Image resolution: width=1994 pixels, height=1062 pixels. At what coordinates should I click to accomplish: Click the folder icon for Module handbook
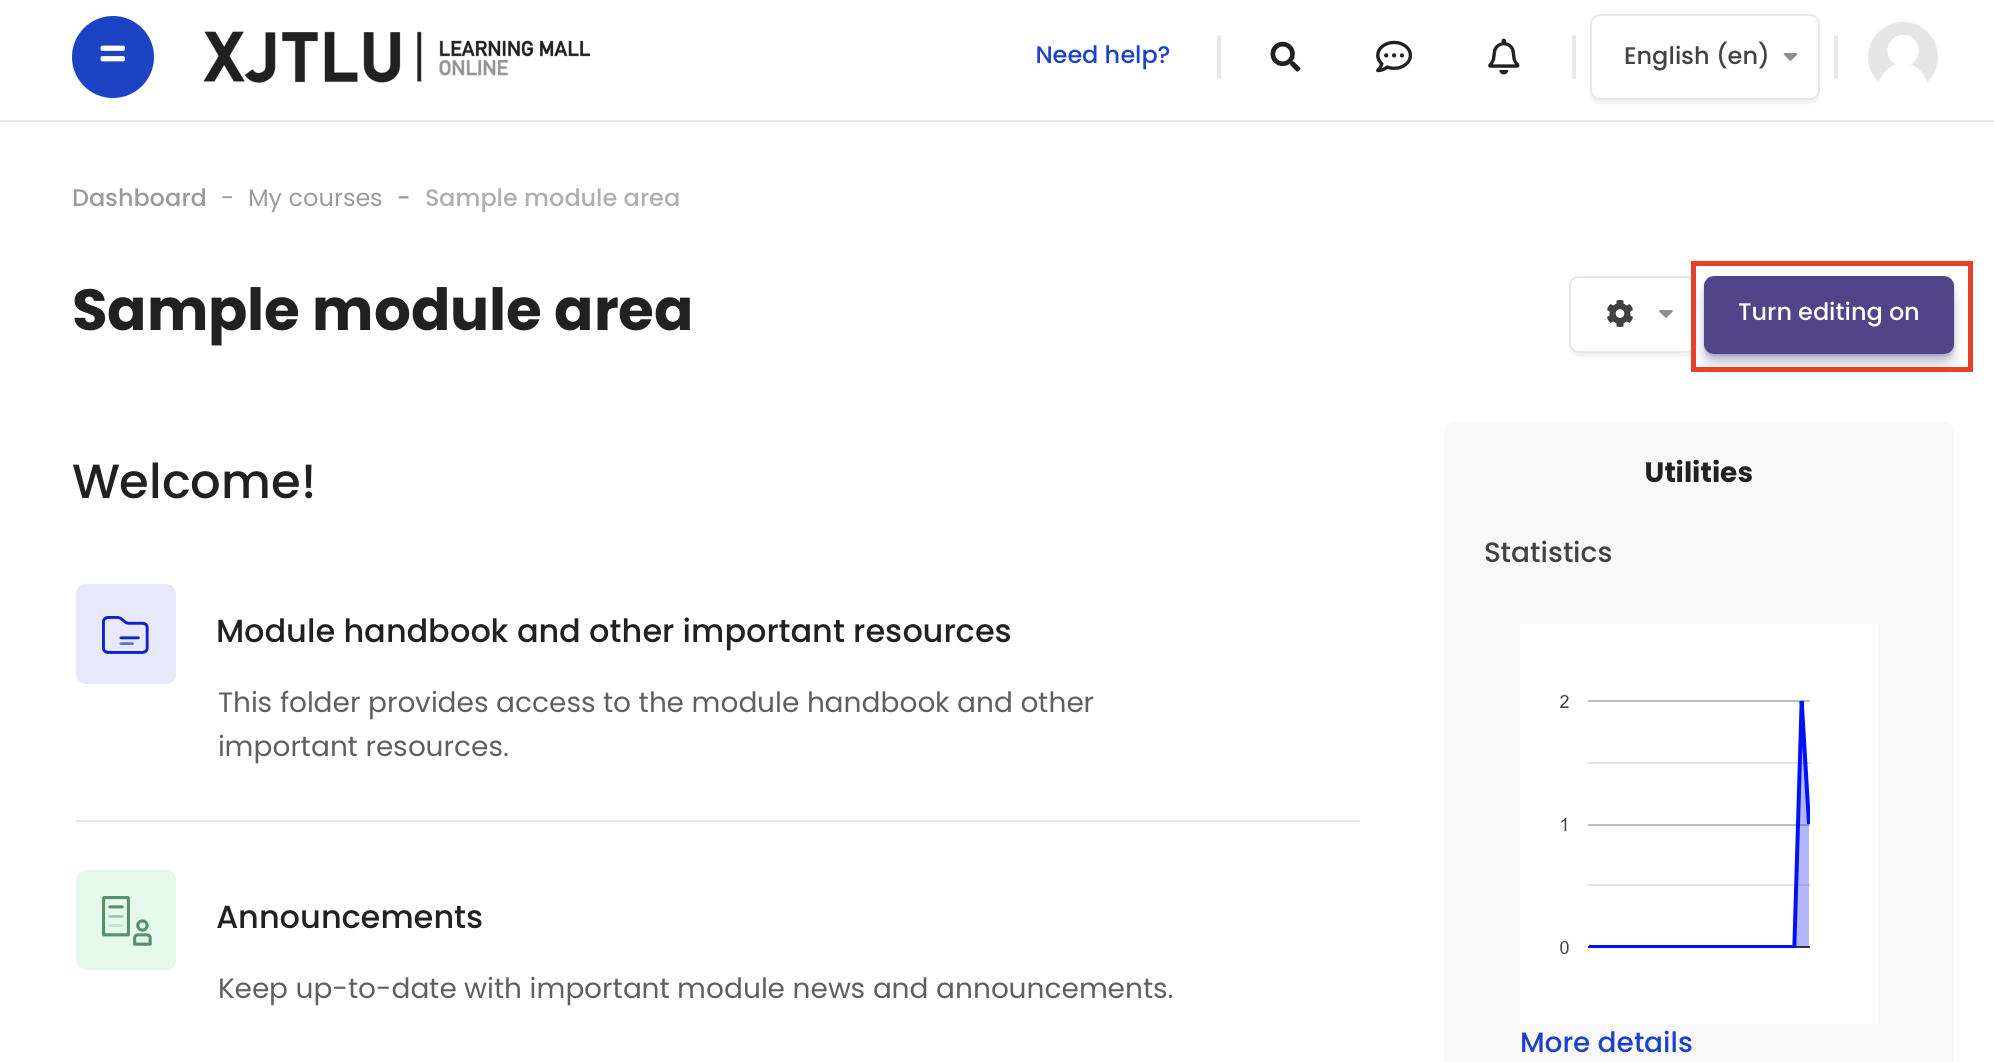tap(126, 634)
